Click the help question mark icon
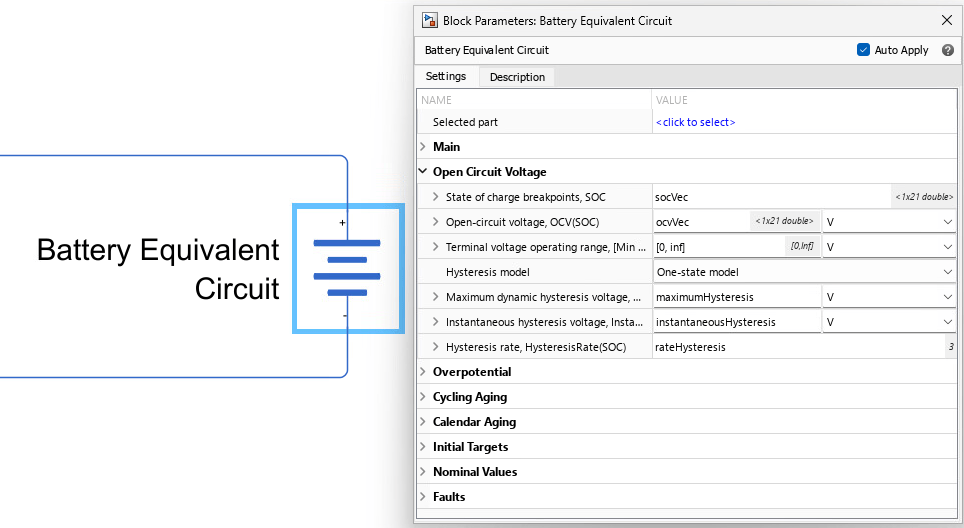964x528 pixels. point(947,50)
